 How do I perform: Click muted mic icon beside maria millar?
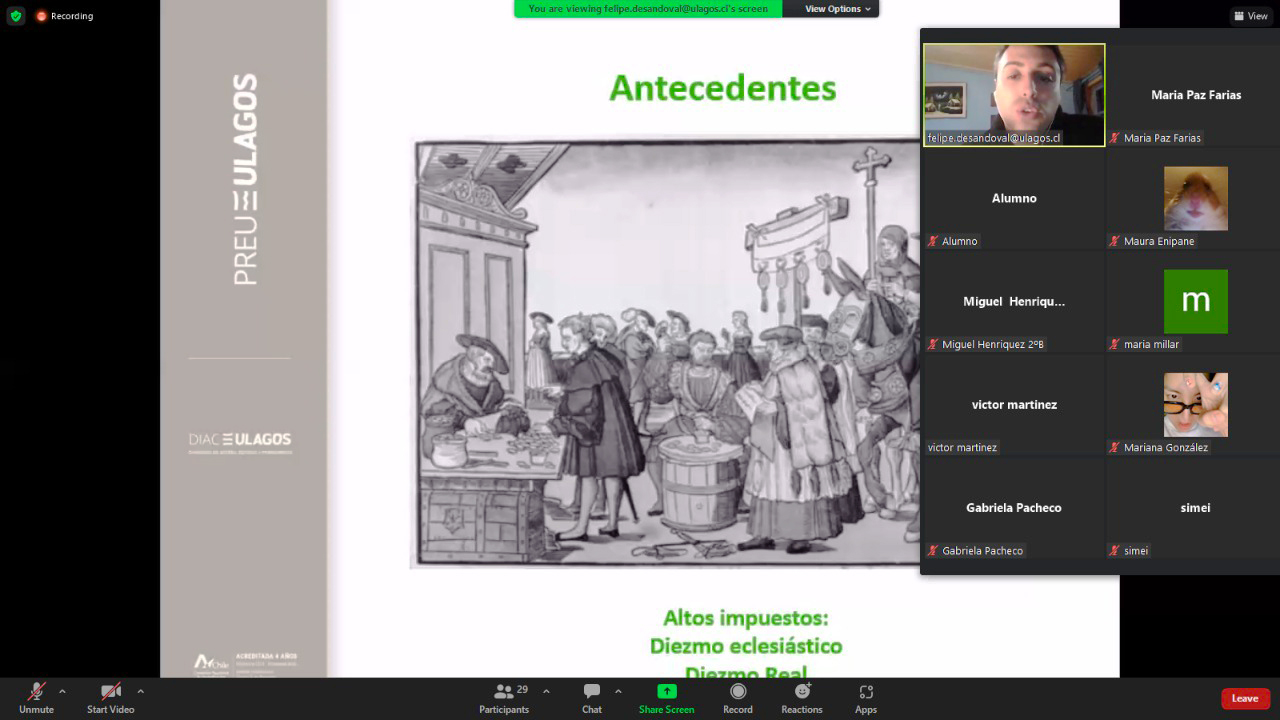click(x=1115, y=344)
